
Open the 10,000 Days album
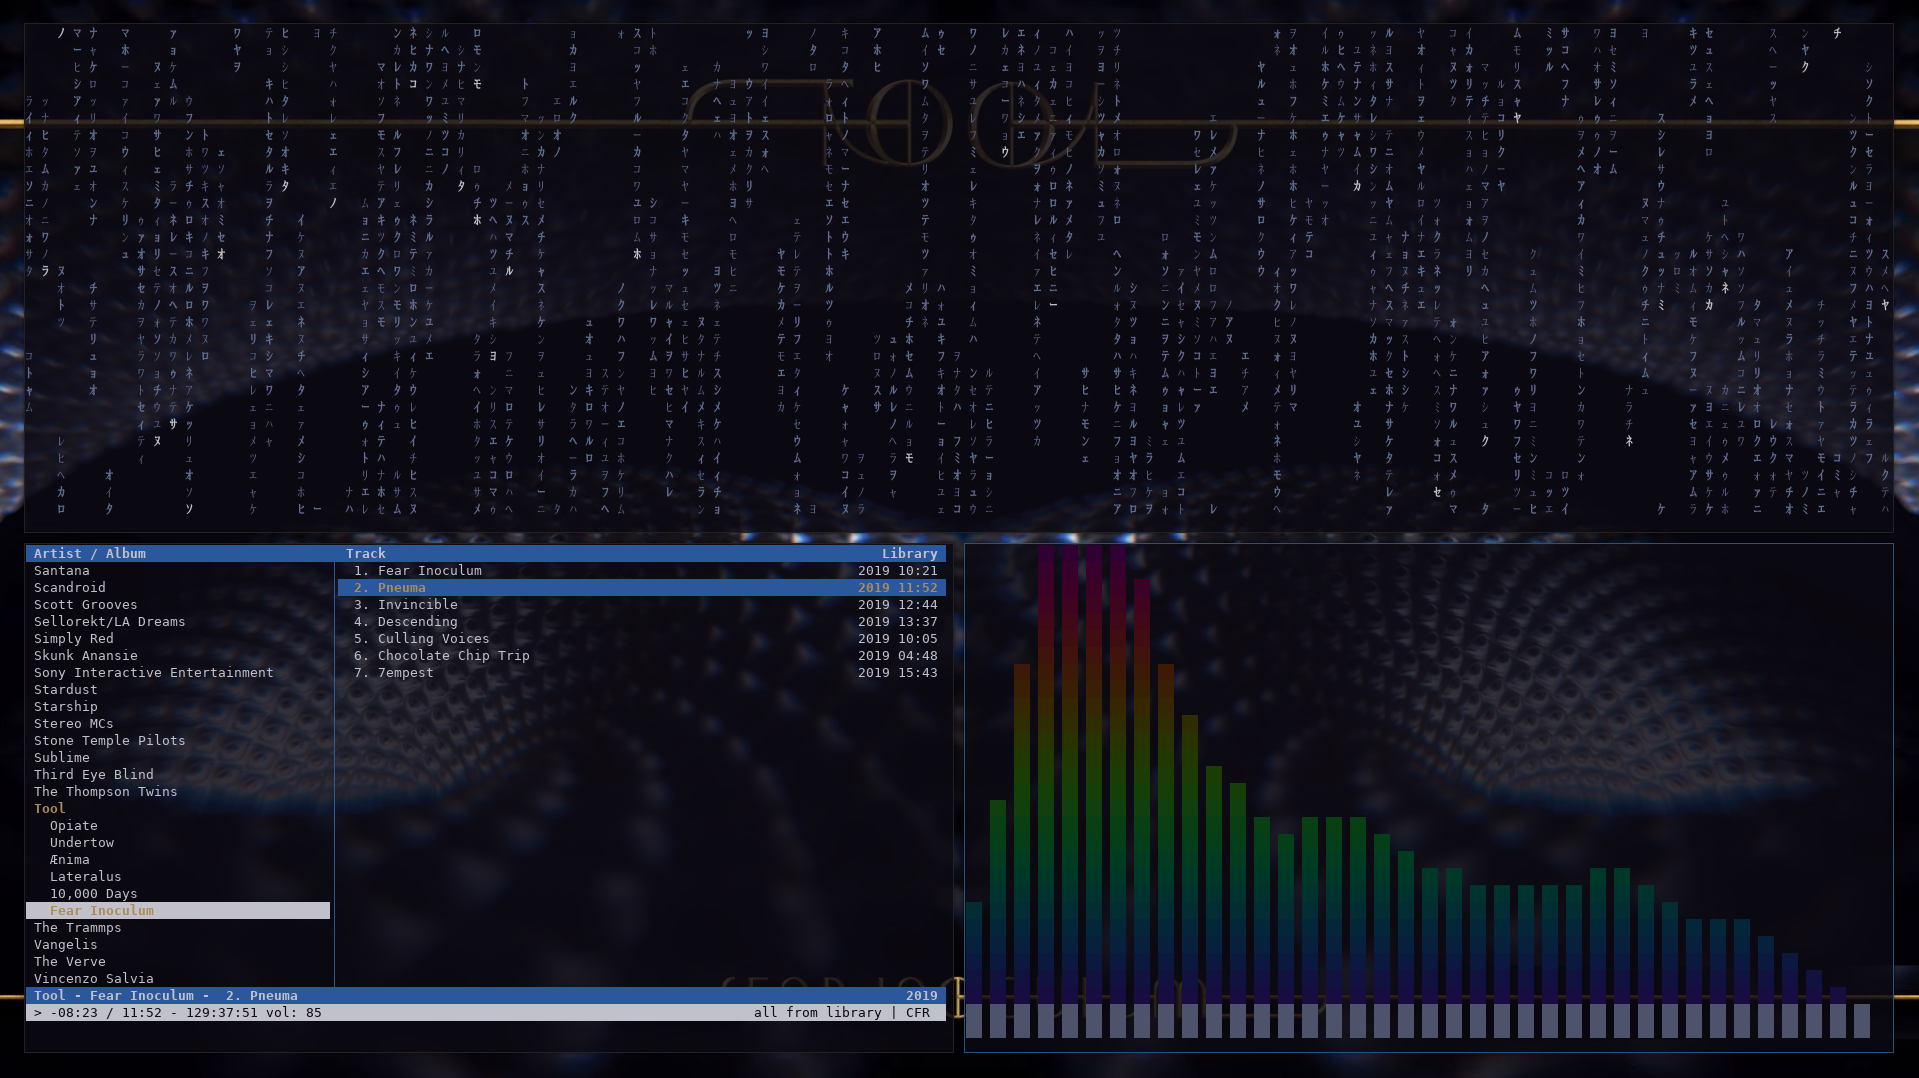click(x=93, y=894)
